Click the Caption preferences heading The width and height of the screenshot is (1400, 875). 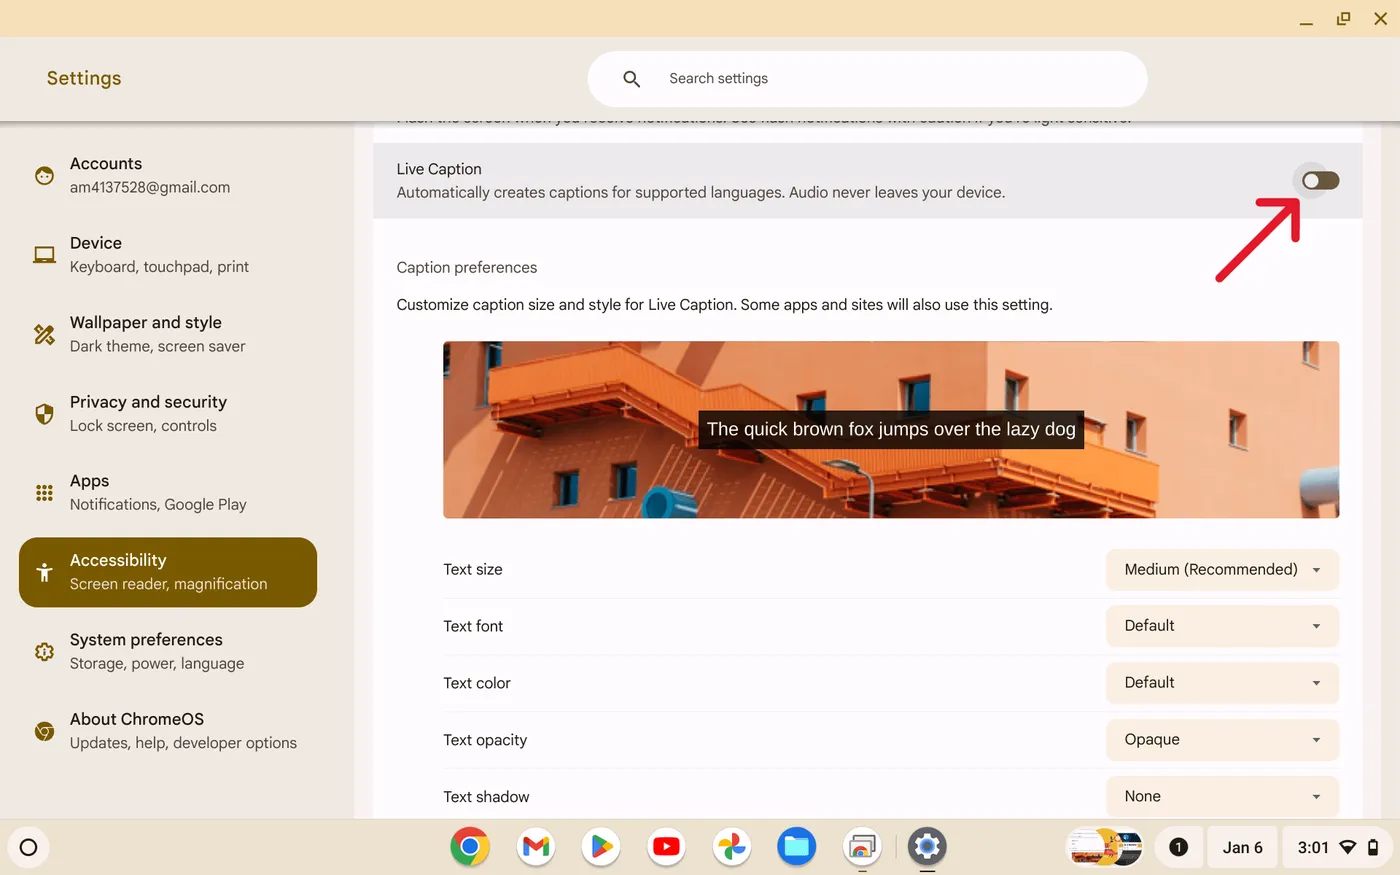[x=467, y=268]
